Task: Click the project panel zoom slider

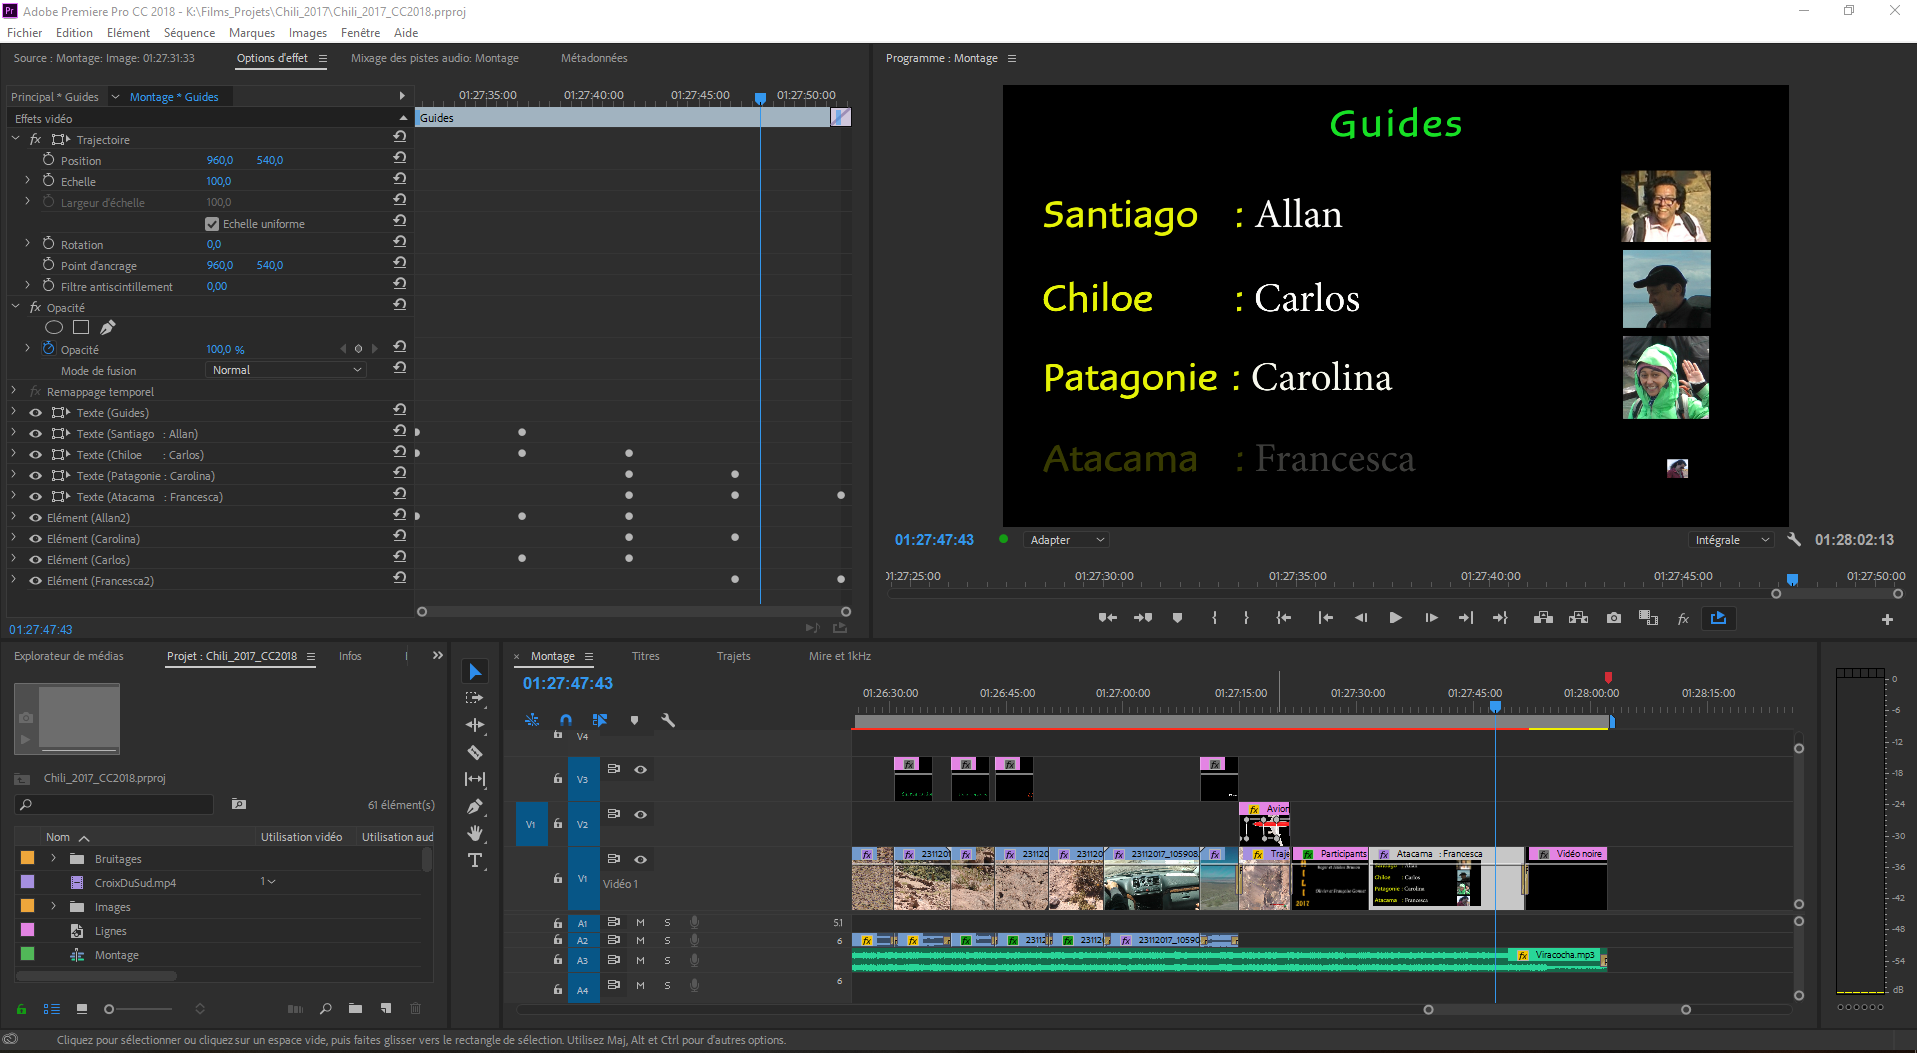Action: (x=110, y=1009)
